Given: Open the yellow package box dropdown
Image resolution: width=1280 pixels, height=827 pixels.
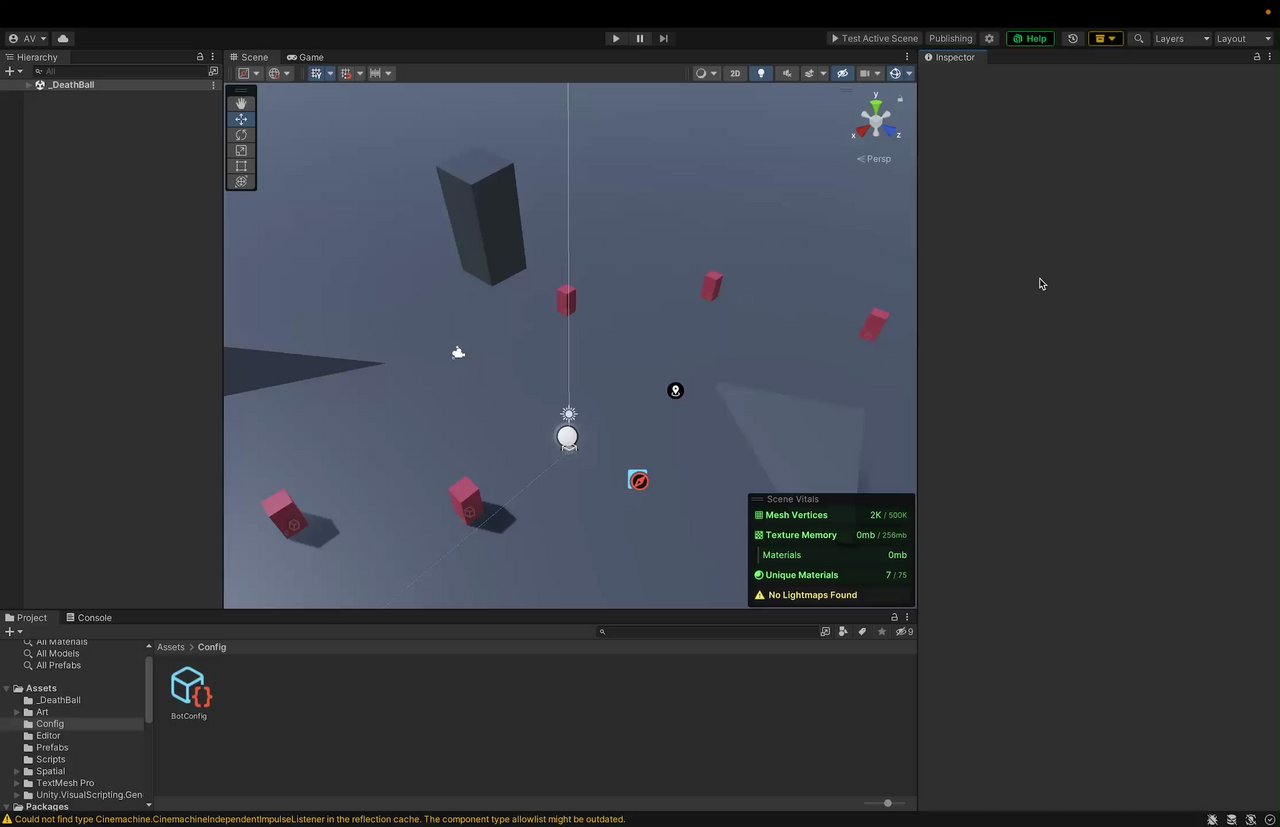Looking at the screenshot, I should click(x=1105, y=39).
